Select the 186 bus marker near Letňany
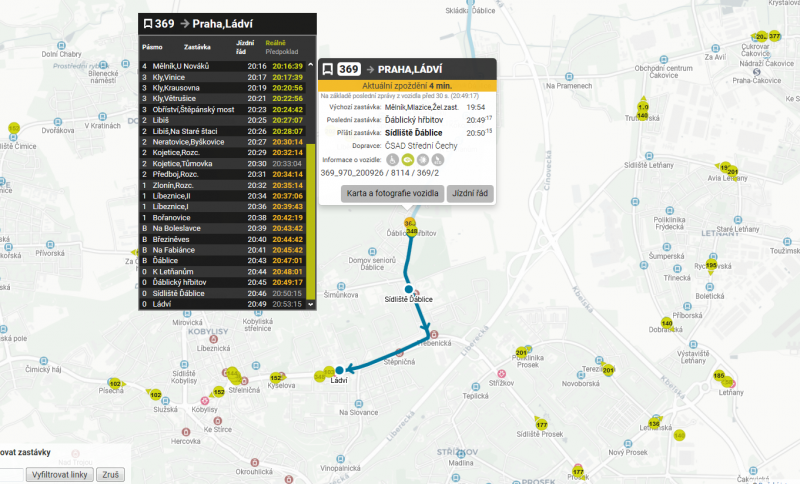800x484 pixels. pyautogui.click(x=719, y=375)
